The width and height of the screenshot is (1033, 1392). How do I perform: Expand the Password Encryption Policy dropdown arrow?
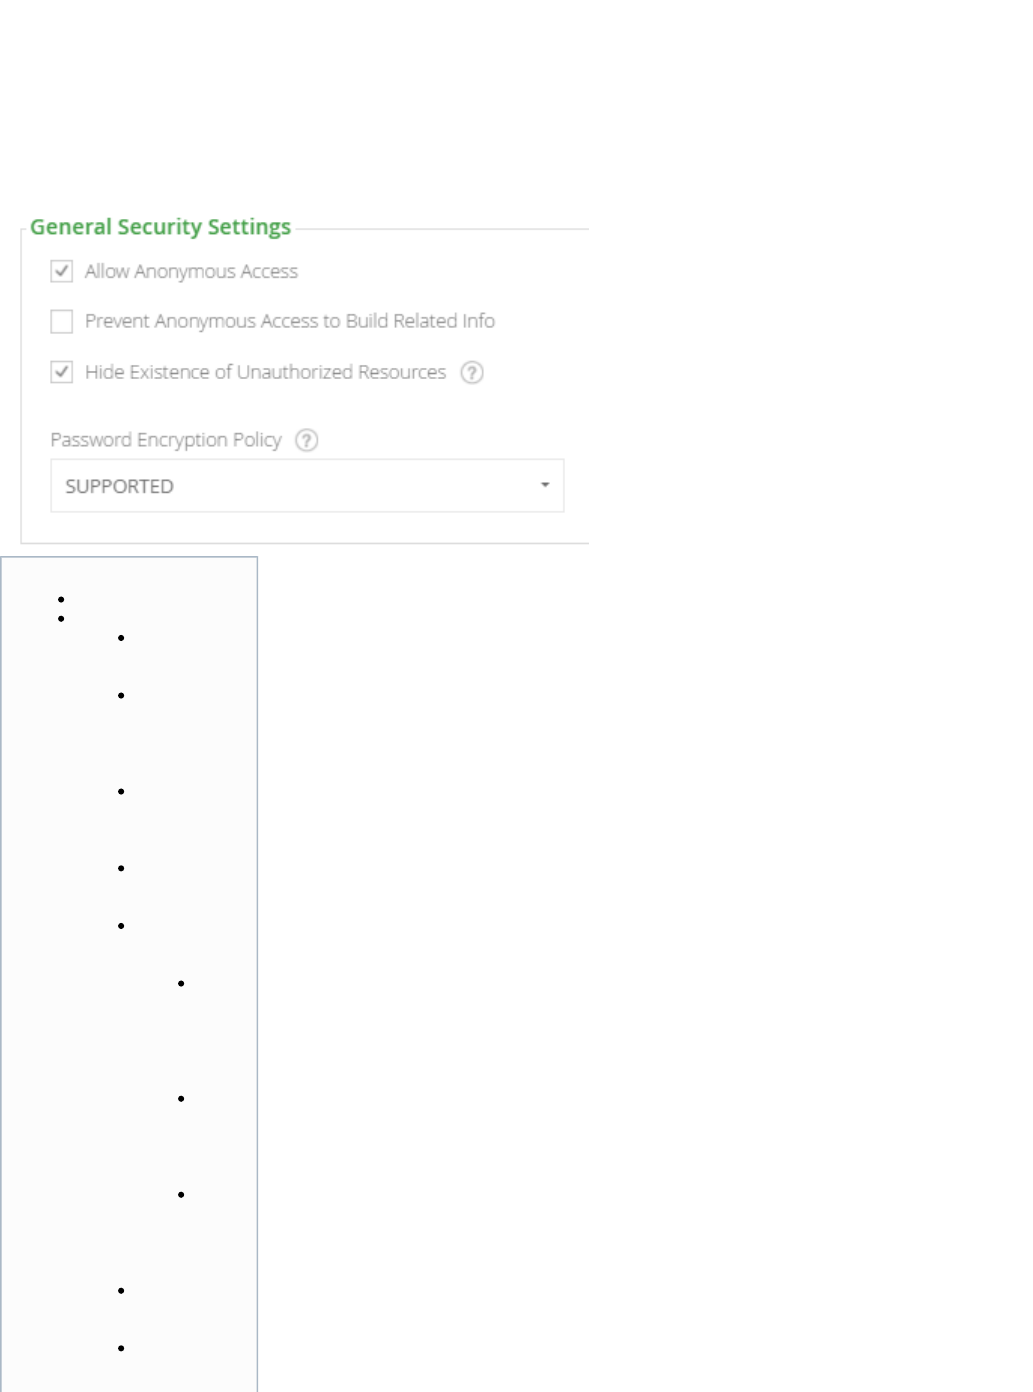point(545,486)
